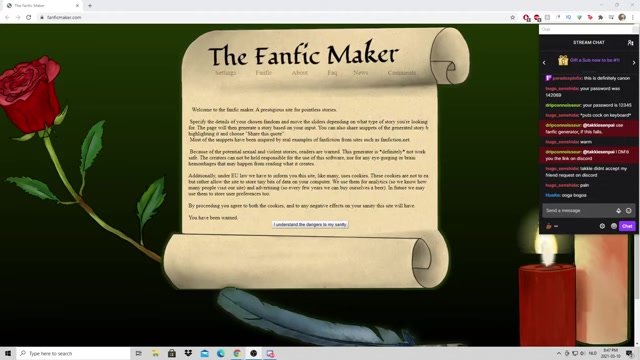Switch to Google Chrome on the taskbar

pyautogui.click(x=237, y=353)
